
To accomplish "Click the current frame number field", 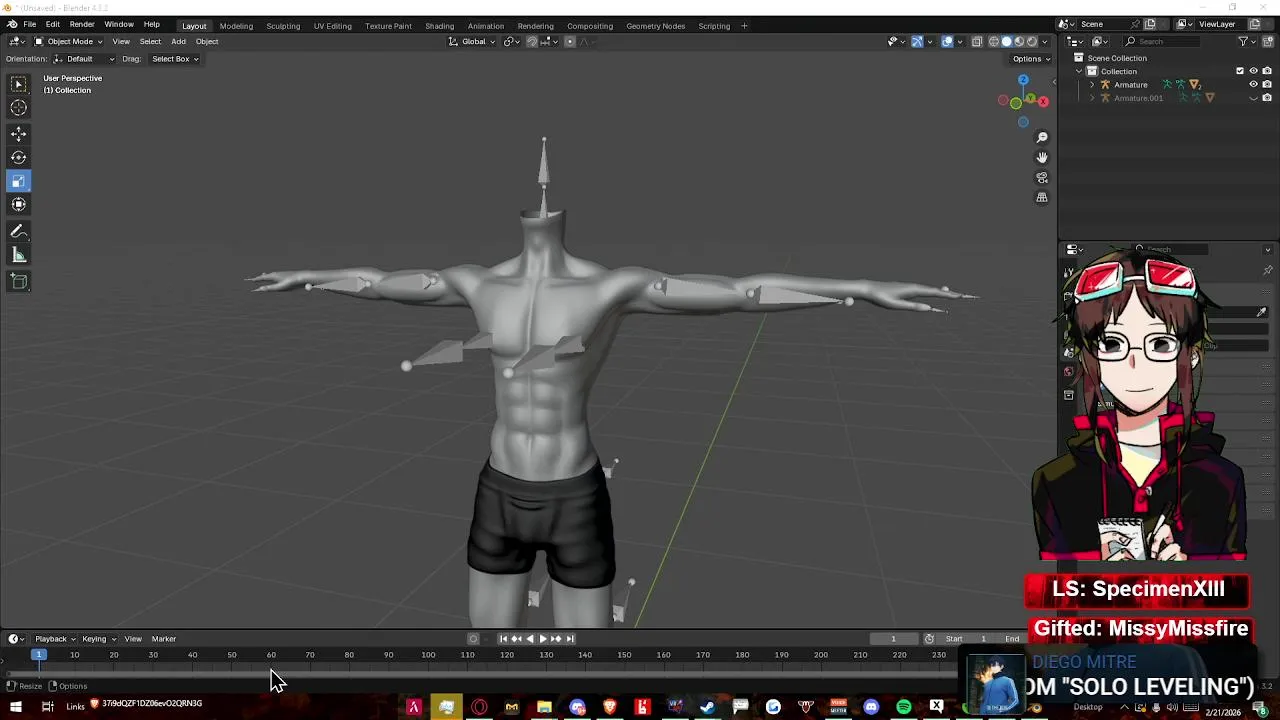I will [x=893, y=639].
